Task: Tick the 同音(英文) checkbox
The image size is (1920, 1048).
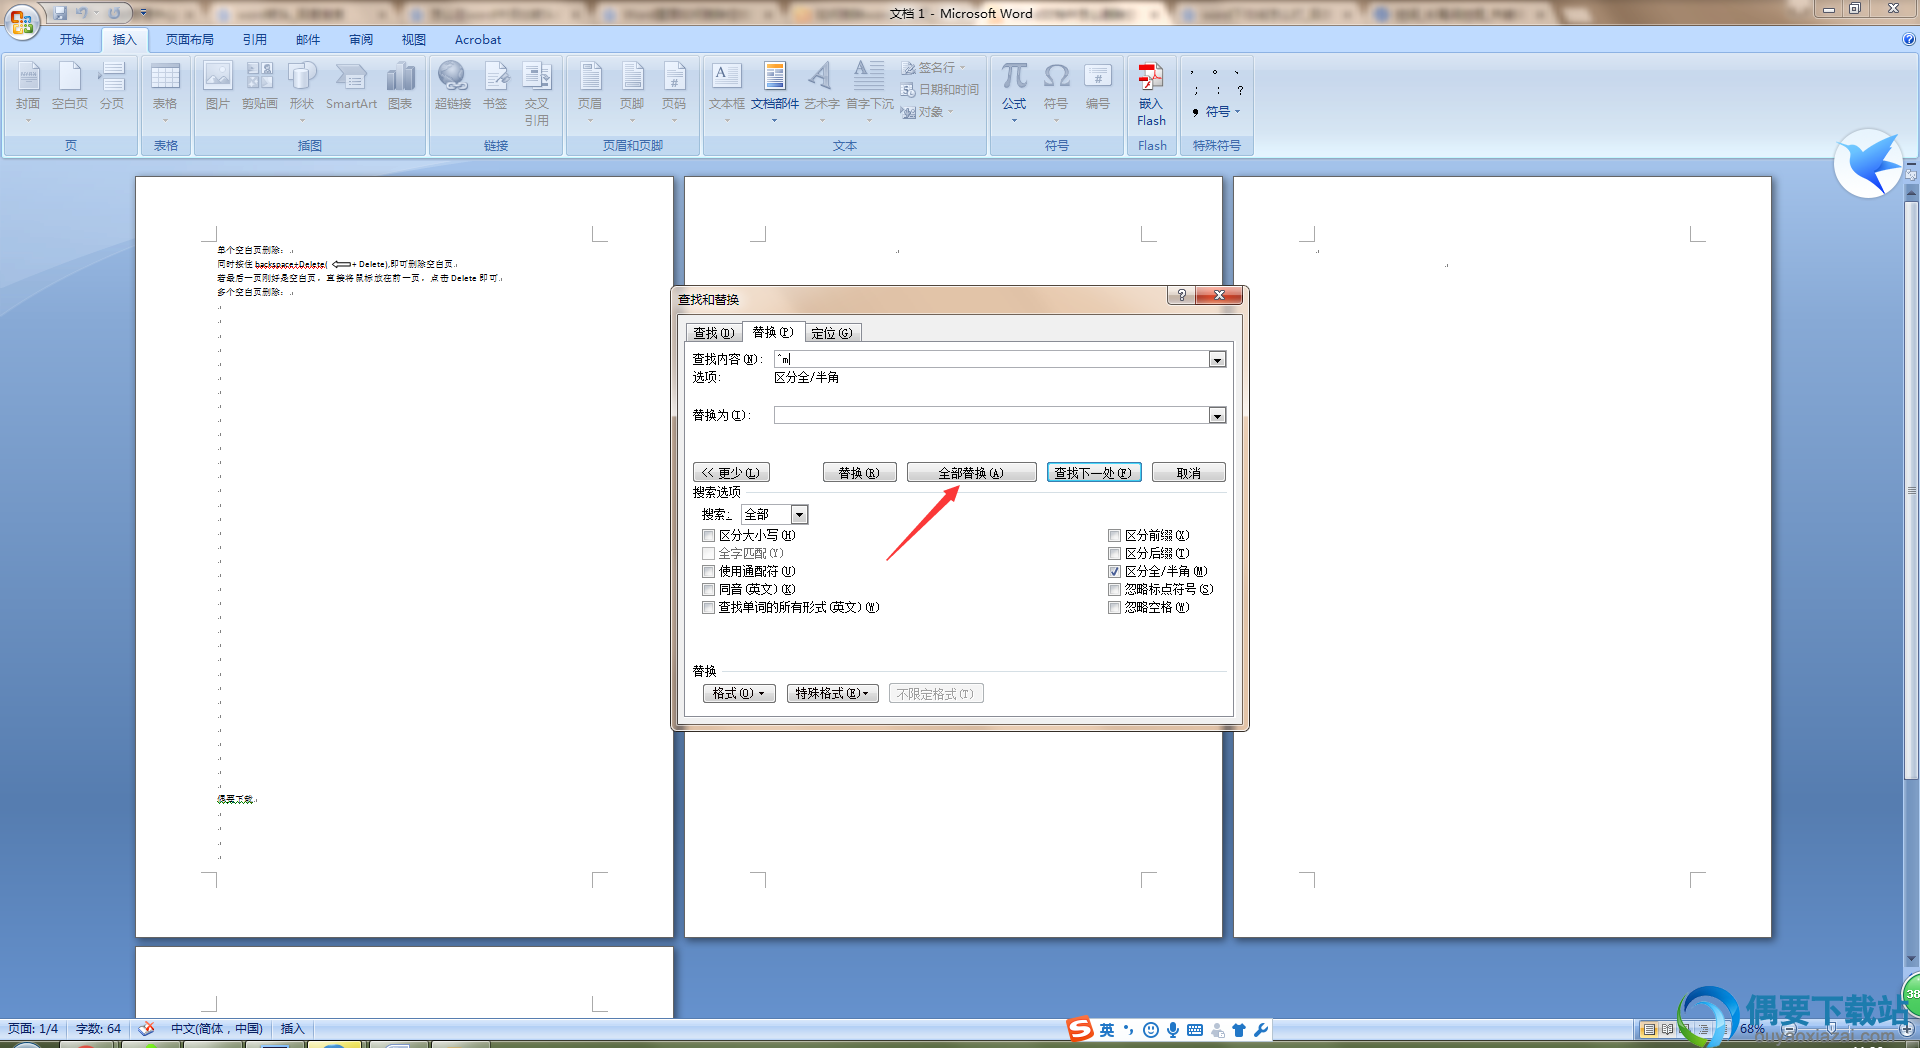Action: (x=708, y=590)
